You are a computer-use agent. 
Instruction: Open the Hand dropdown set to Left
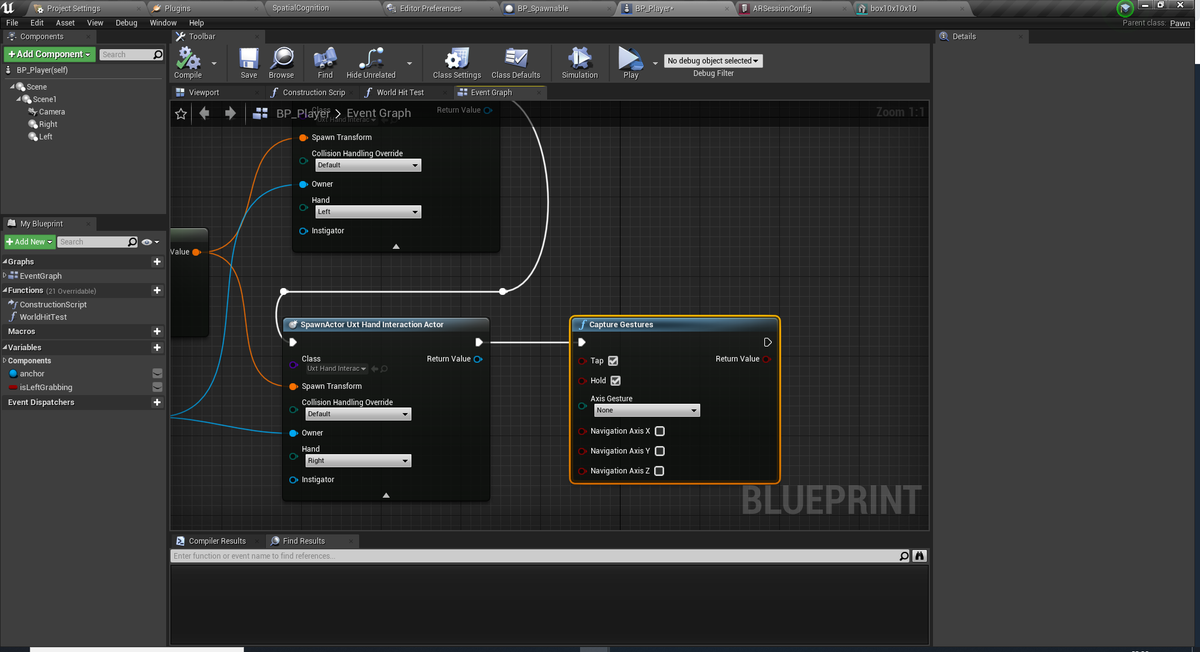coord(367,212)
